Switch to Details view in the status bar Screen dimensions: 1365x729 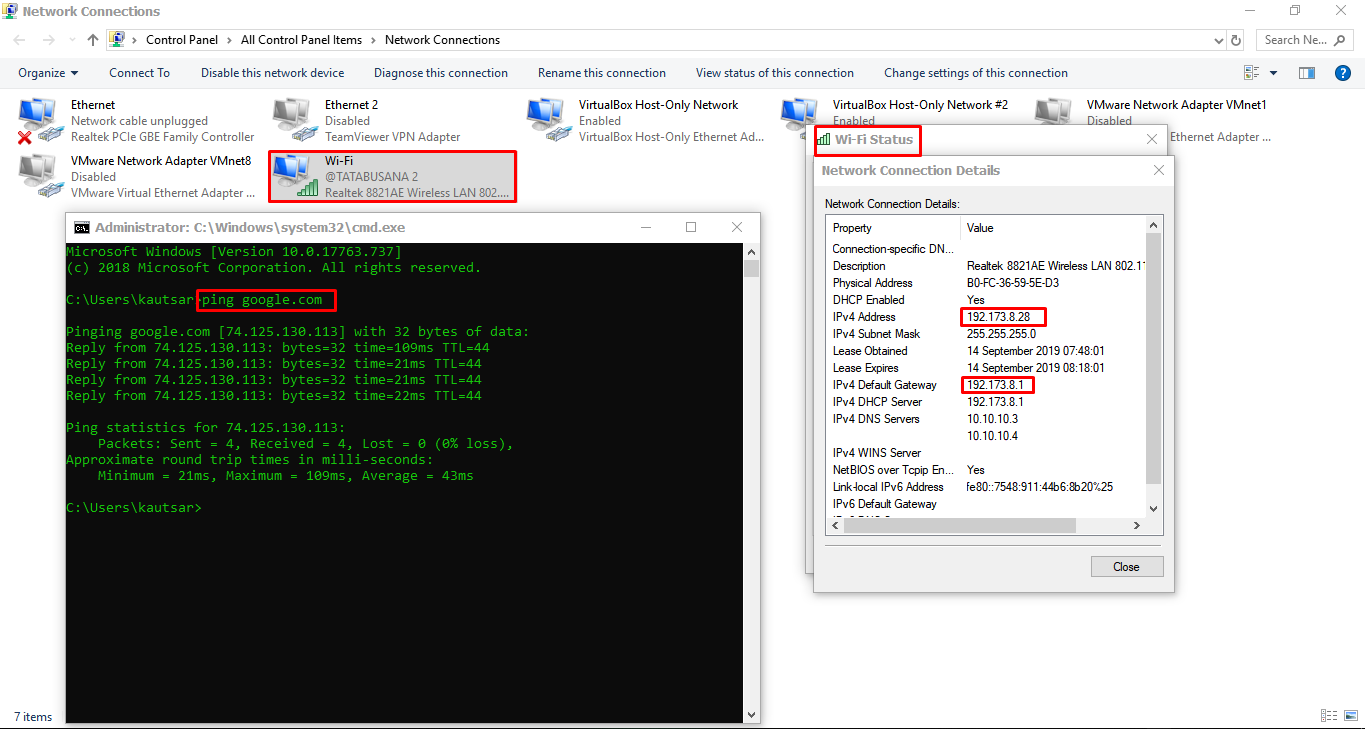tap(1329, 716)
